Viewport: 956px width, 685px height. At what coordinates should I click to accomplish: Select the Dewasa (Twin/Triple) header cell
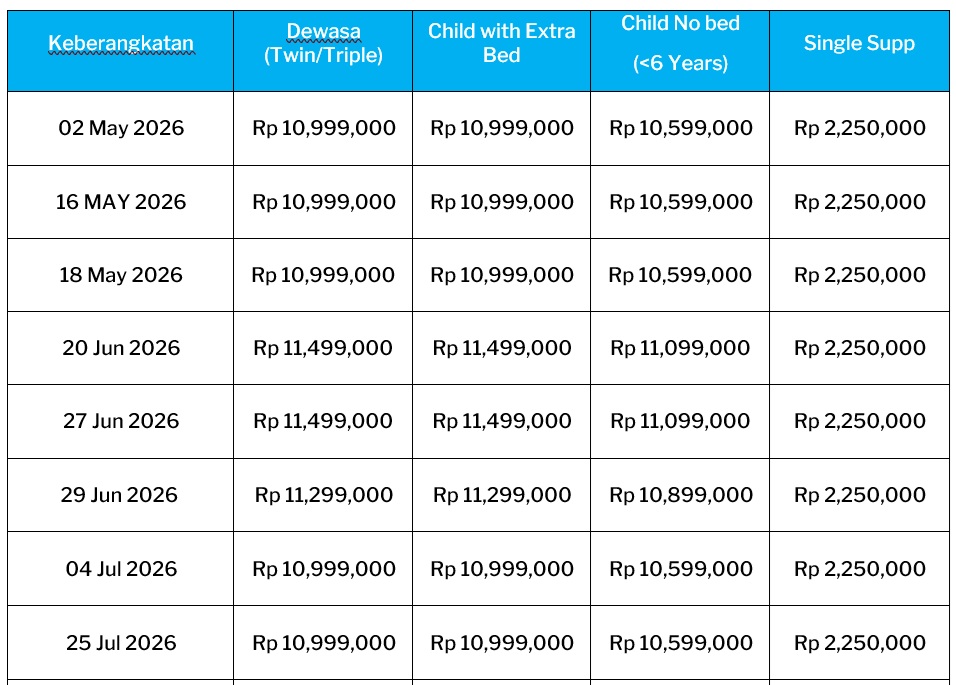tap(323, 43)
